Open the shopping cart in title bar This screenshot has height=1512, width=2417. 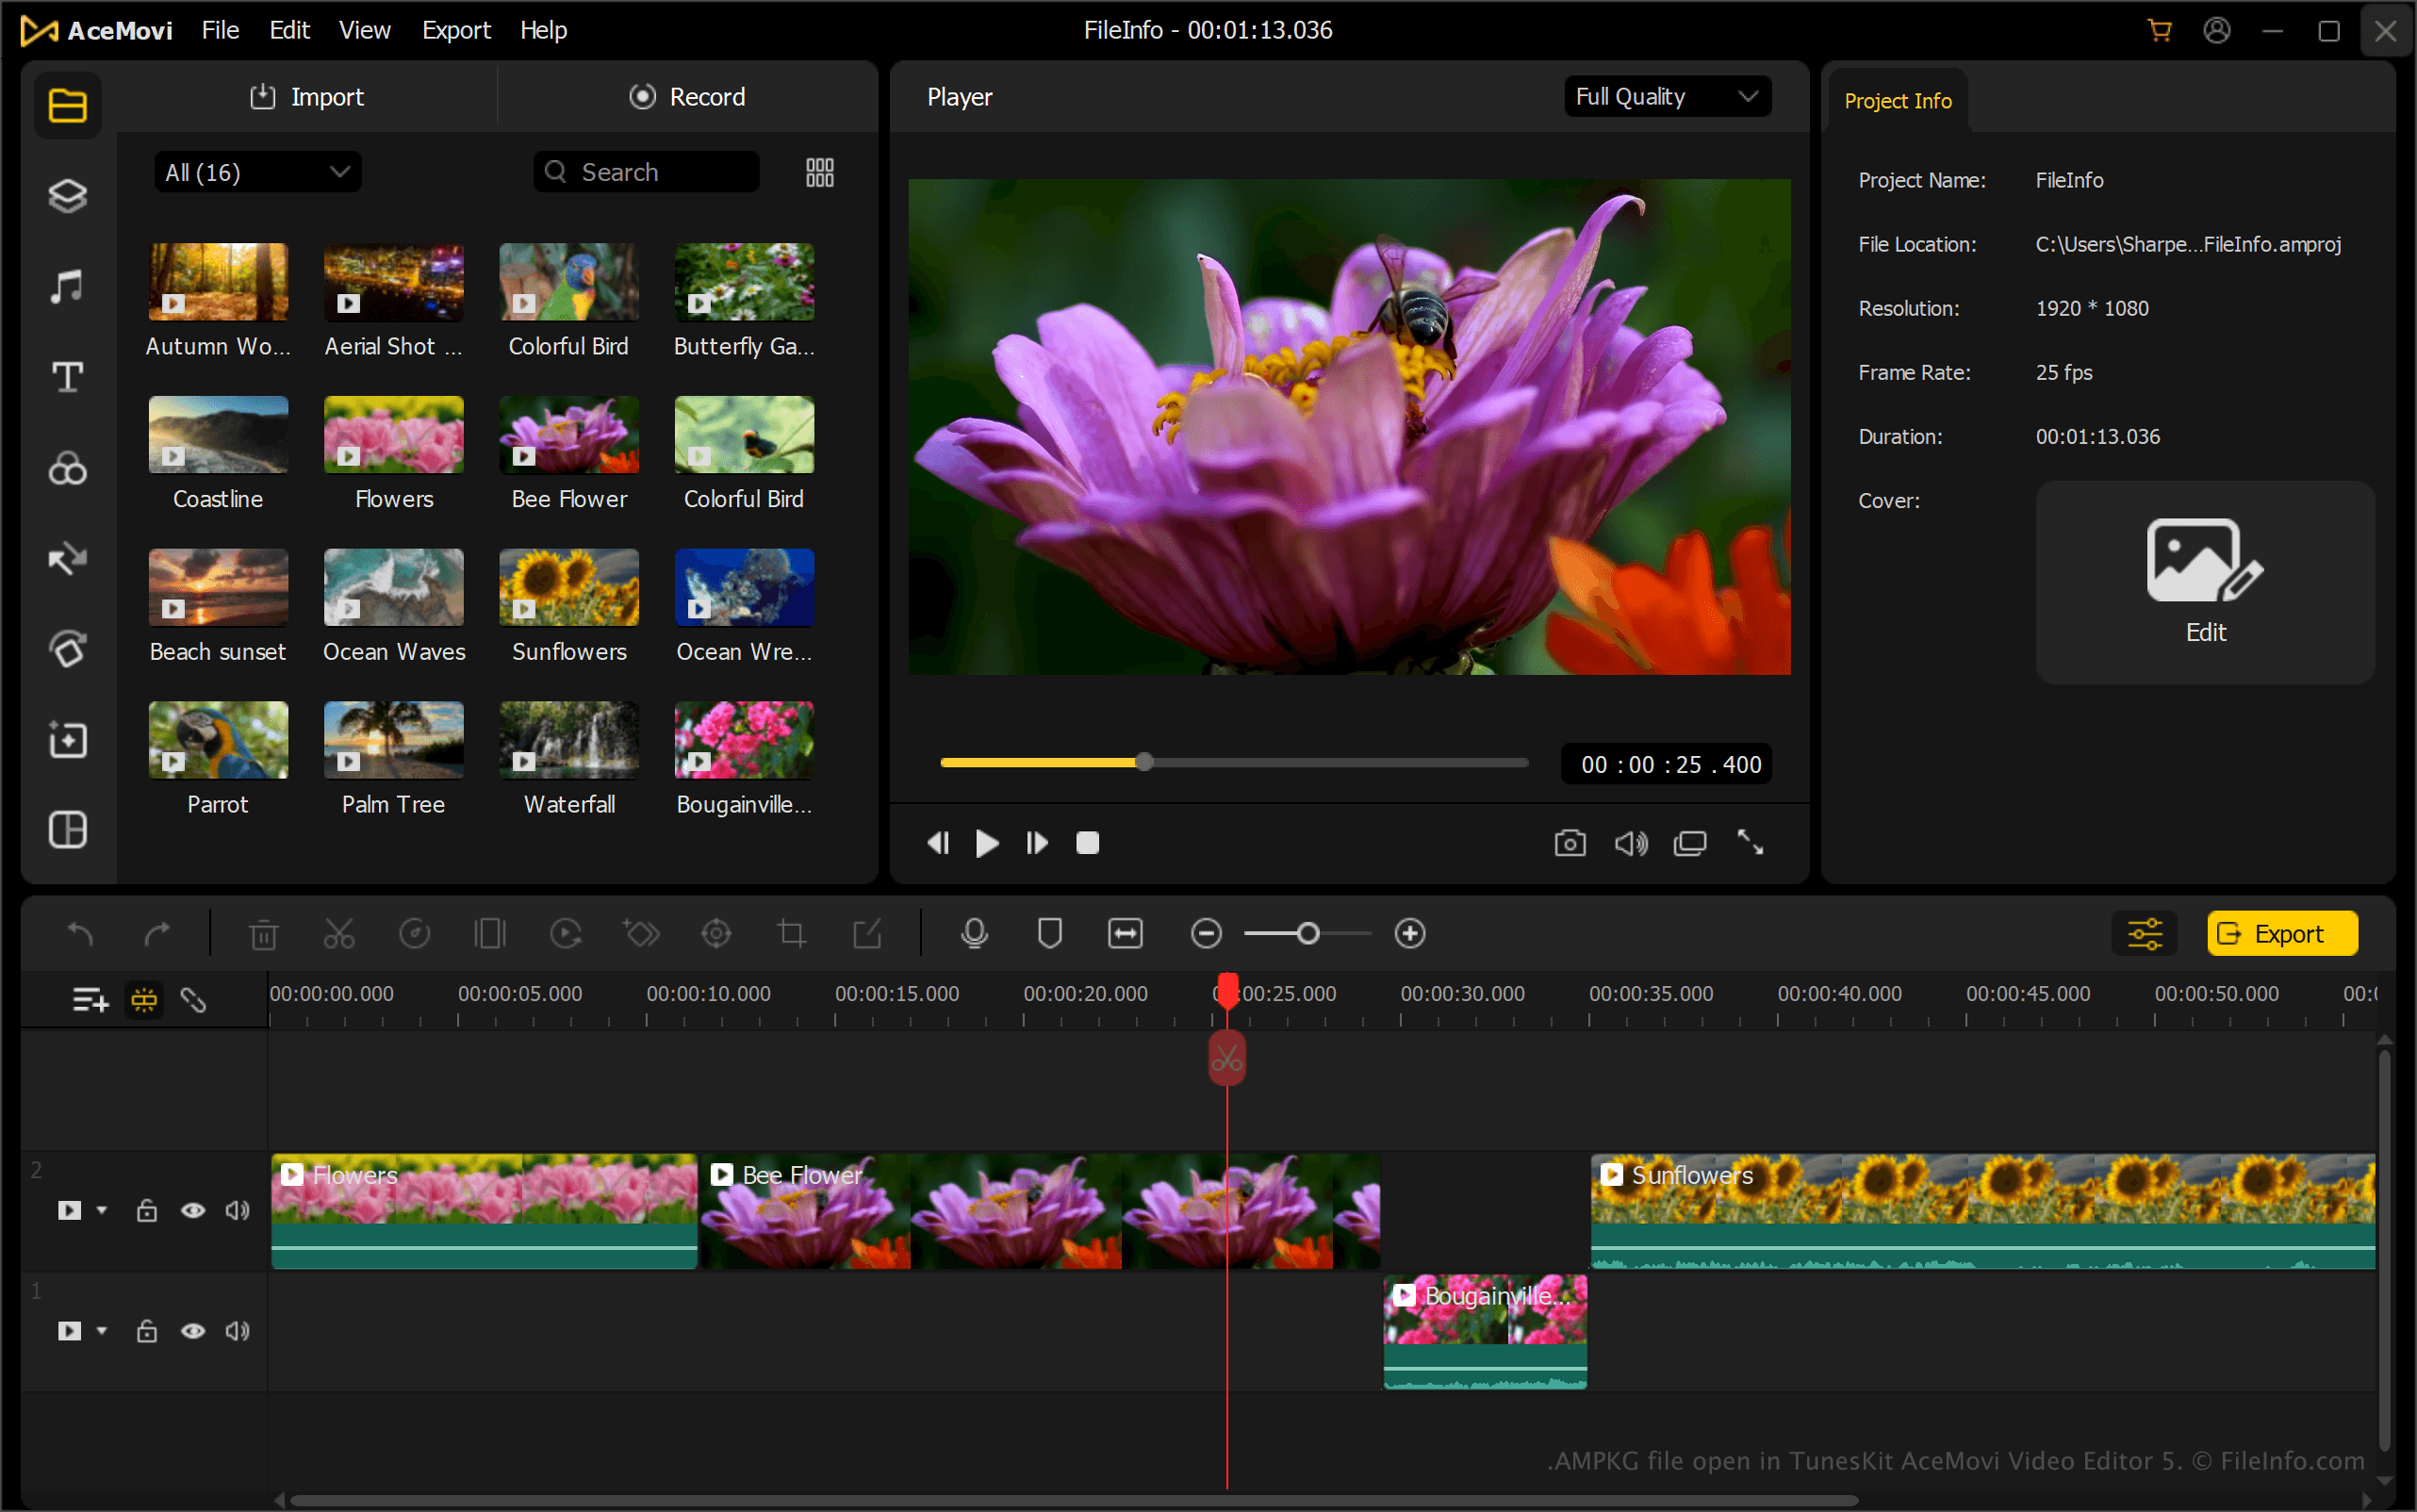pyautogui.click(x=2159, y=30)
